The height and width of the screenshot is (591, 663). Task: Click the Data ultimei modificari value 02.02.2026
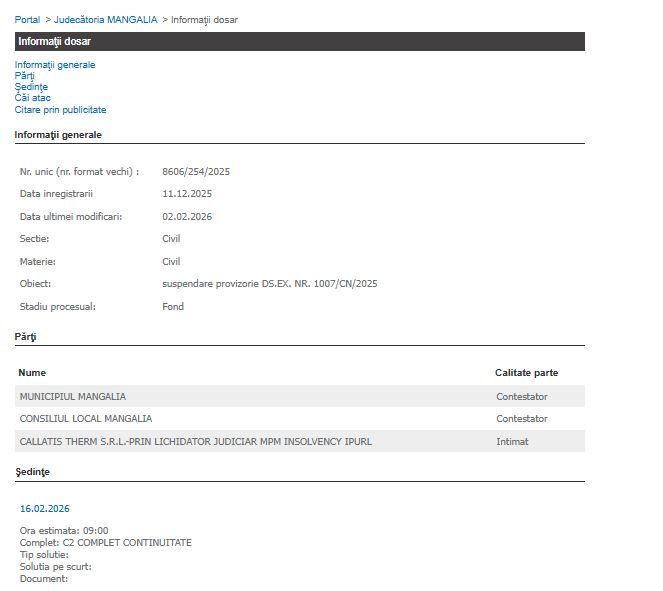tap(187, 217)
